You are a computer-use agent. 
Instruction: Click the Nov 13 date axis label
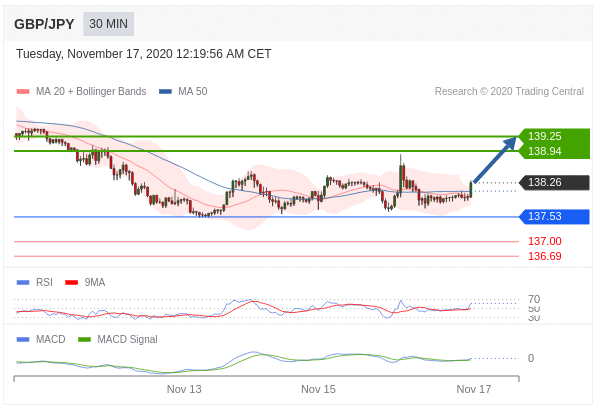coord(184,389)
